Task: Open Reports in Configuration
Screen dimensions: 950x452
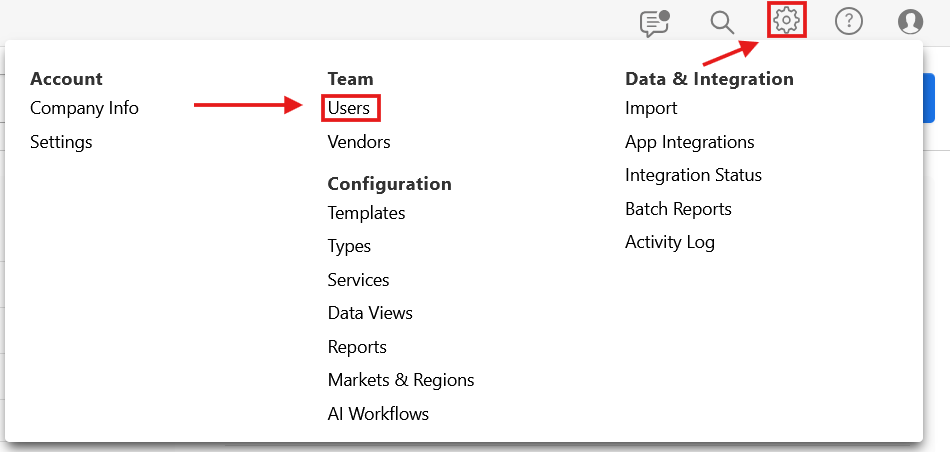Action: pyautogui.click(x=357, y=347)
